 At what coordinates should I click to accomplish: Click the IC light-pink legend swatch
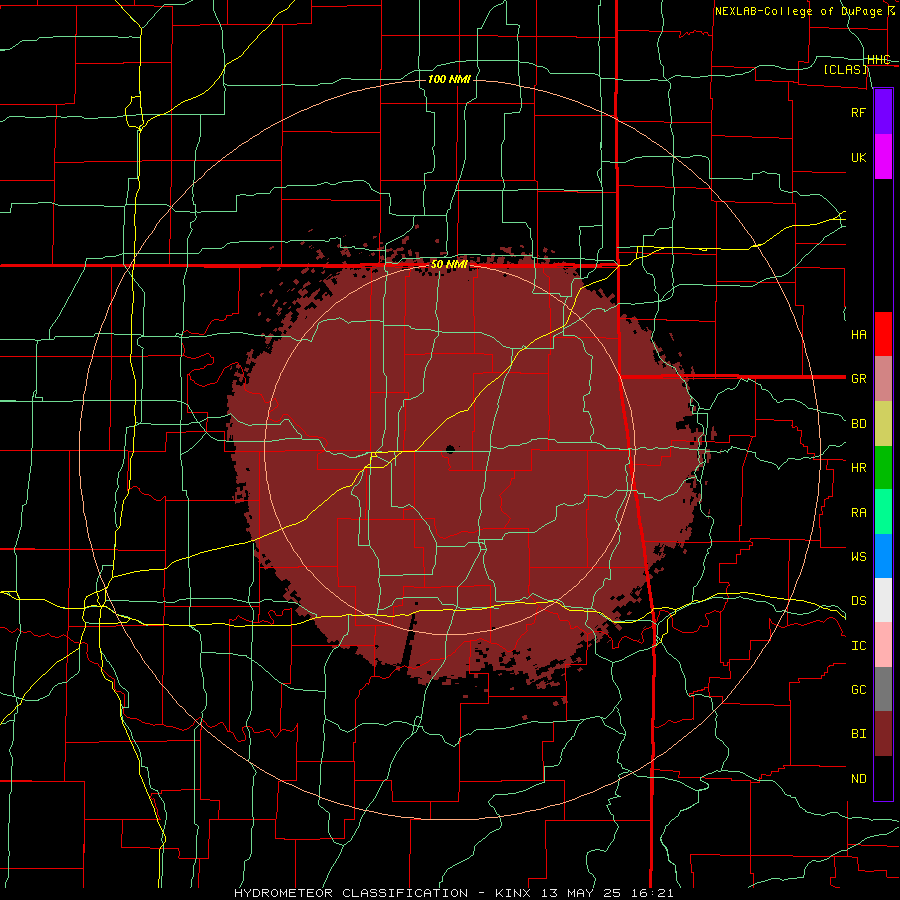[883, 645]
